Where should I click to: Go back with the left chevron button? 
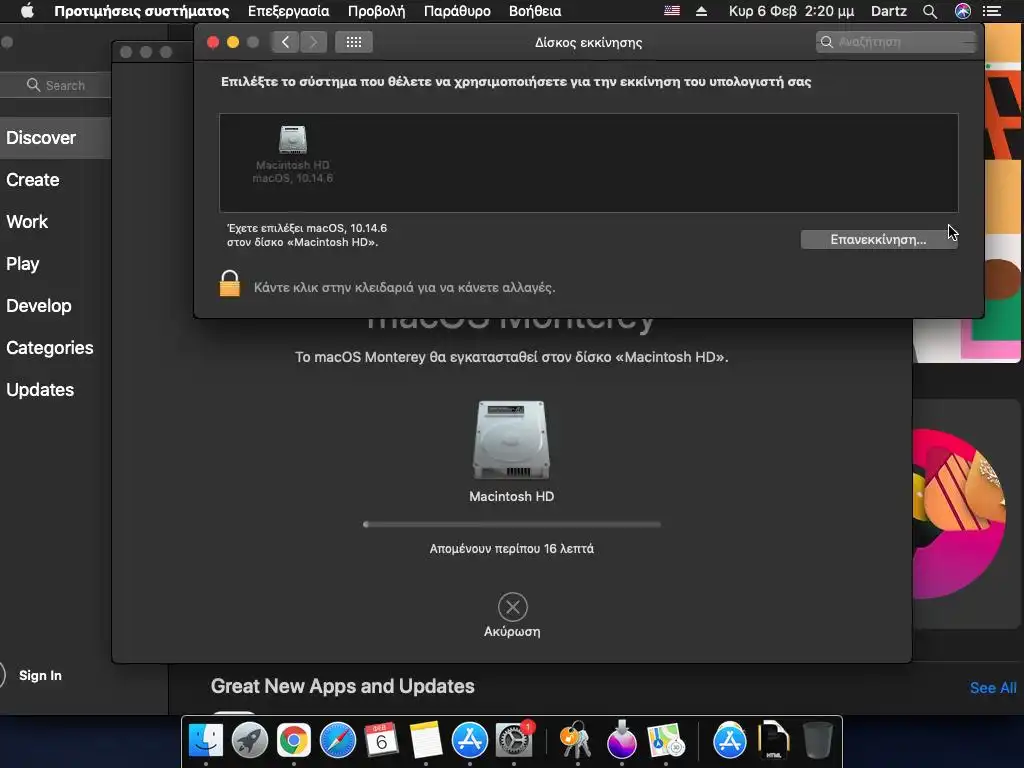(285, 42)
